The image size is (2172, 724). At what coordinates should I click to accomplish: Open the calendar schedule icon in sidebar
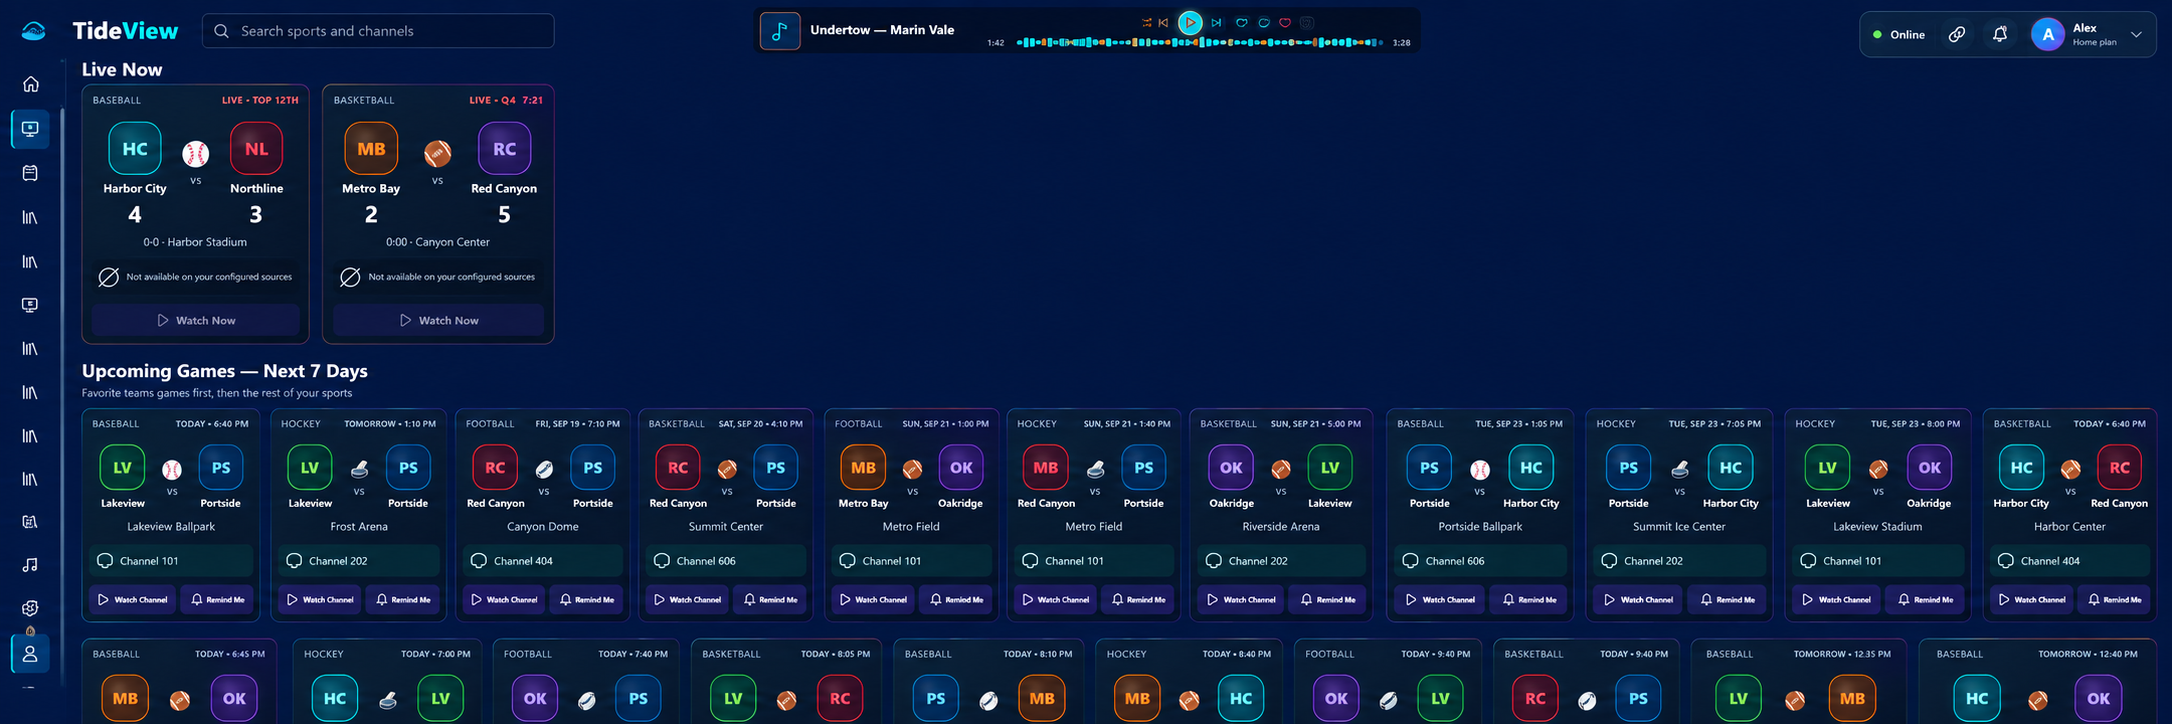(x=31, y=173)
